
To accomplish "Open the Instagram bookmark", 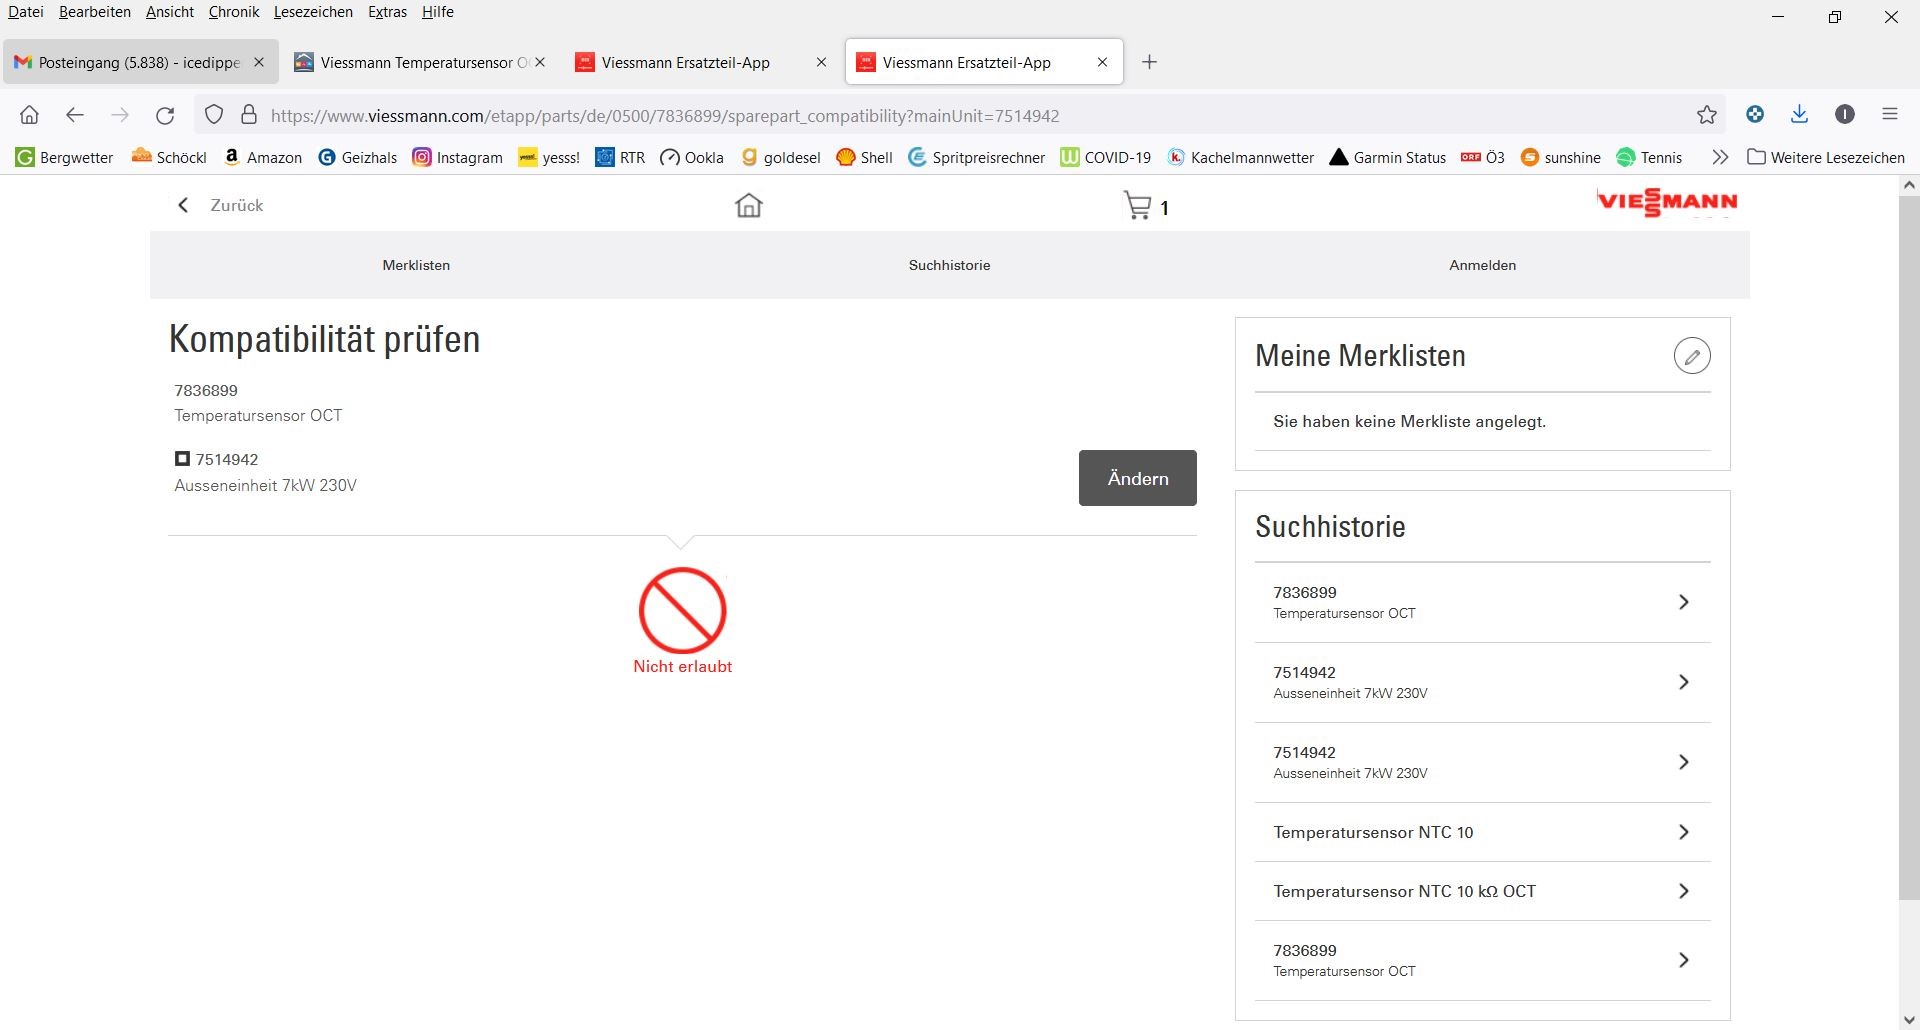I will coord(458,157).
